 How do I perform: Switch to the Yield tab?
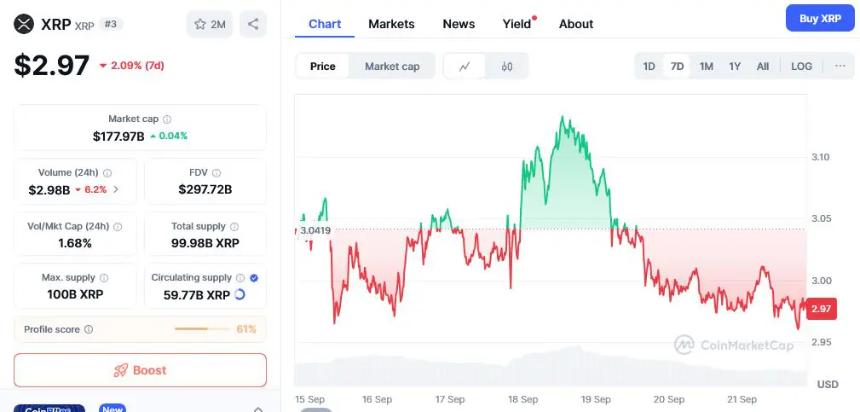(x=517, y=23)
